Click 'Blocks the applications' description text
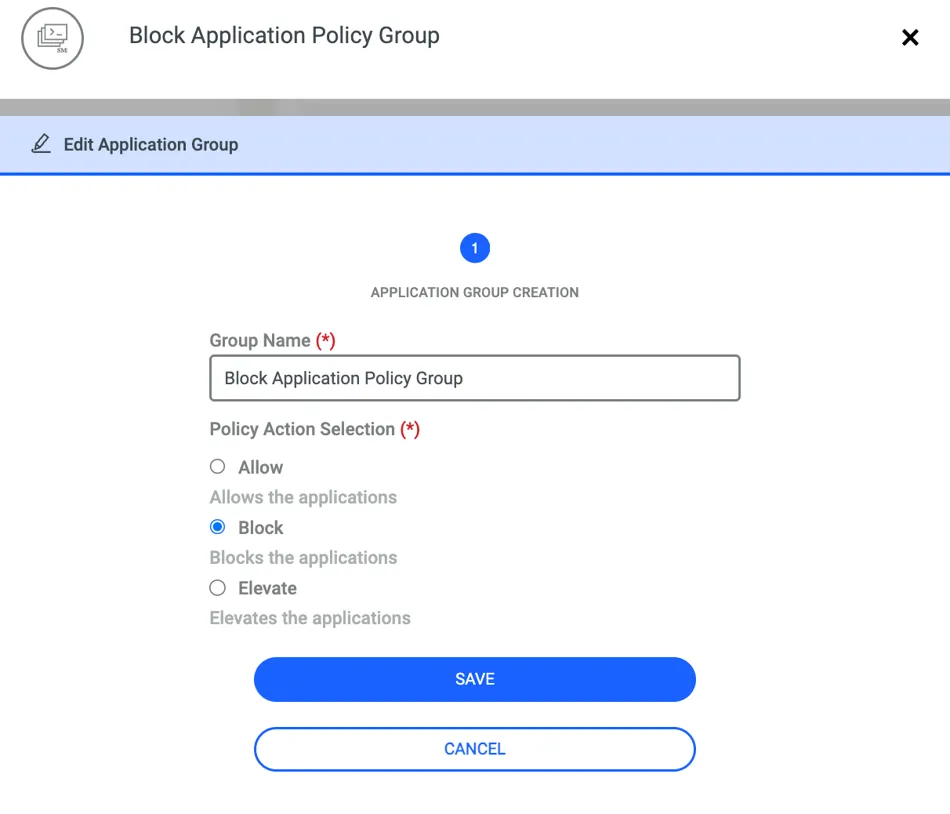Viewport: 950px width, 814px height. point(303,558)
